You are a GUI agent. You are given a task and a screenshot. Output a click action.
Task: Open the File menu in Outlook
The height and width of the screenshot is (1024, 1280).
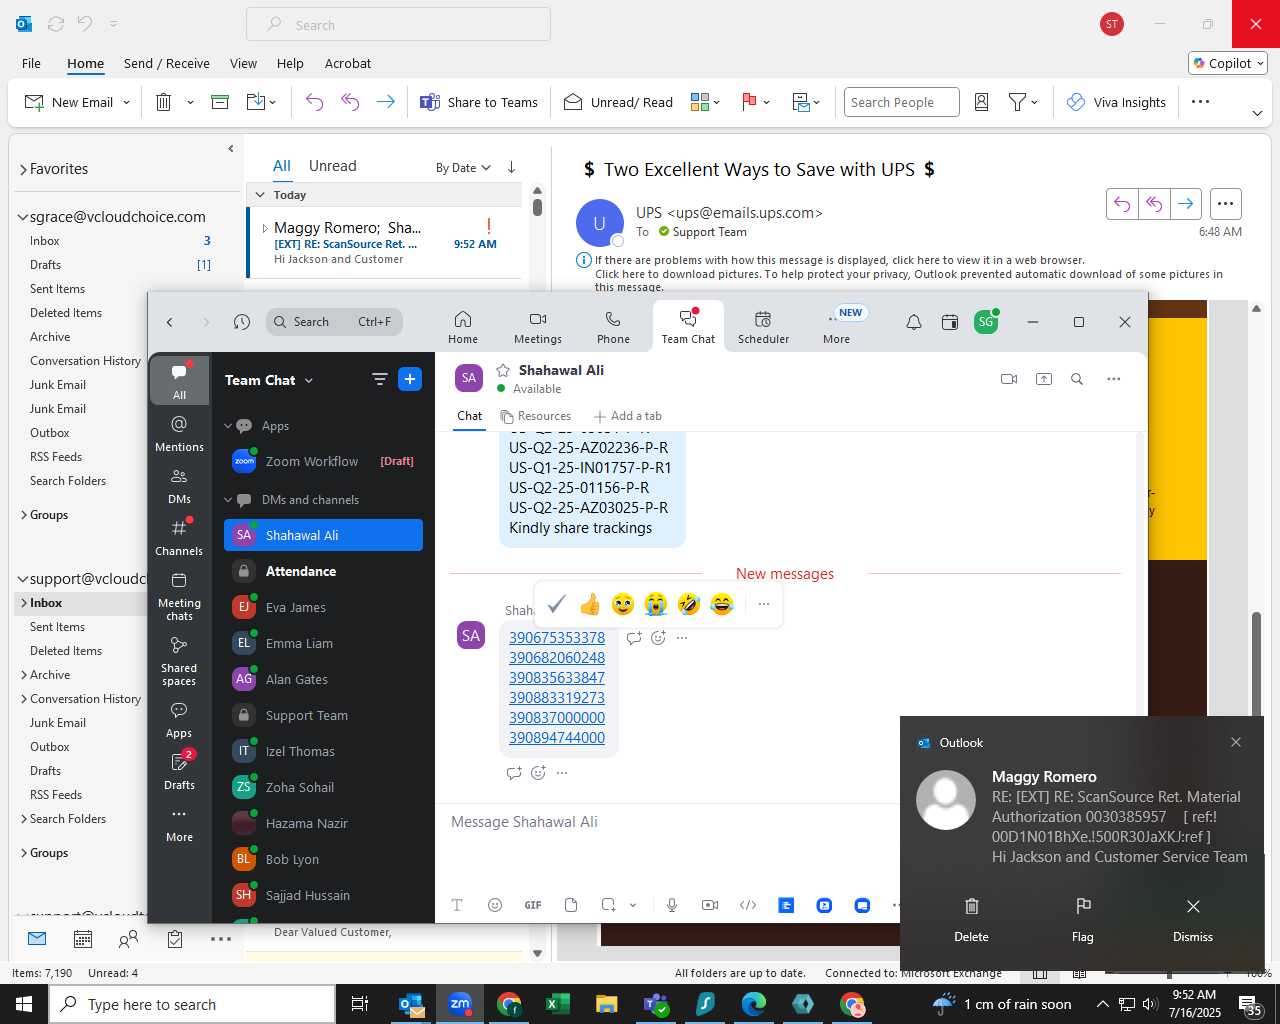[31, 63]
